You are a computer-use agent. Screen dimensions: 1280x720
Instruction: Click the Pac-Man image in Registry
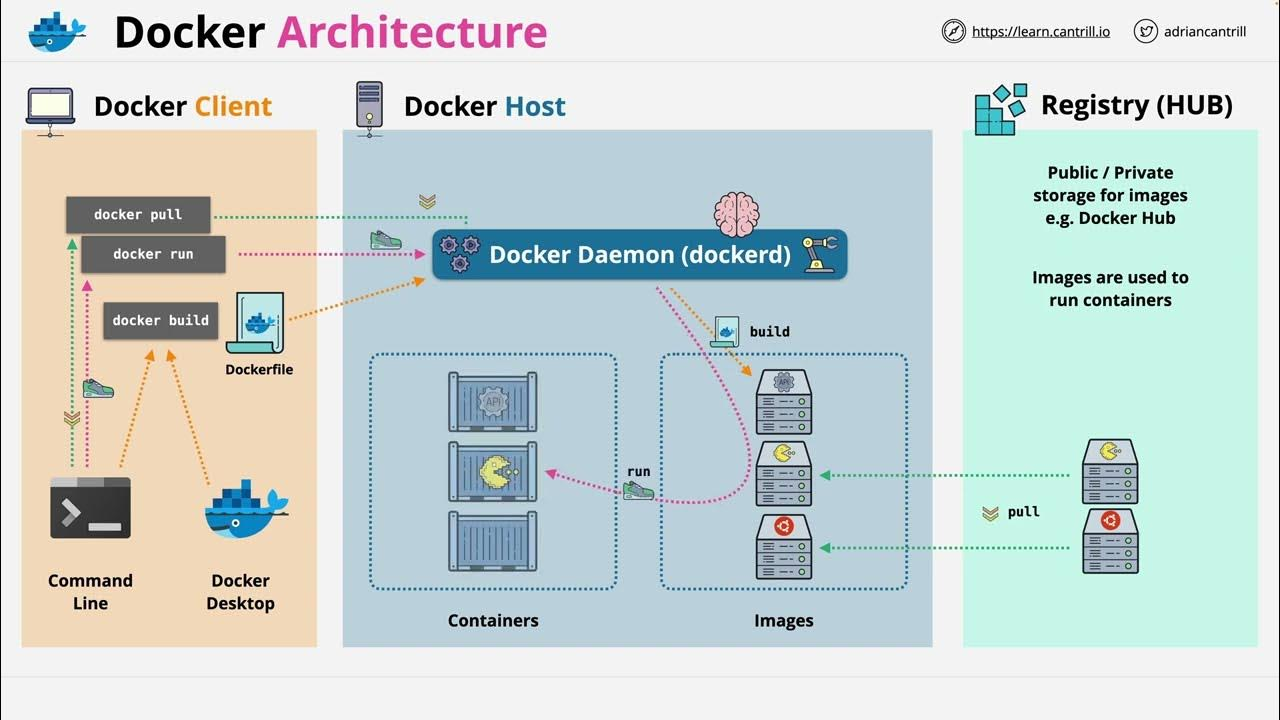click(x=1110, y=470)
